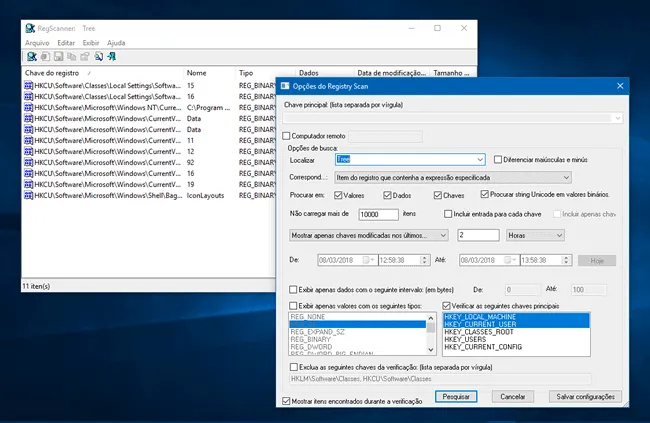Uncheck Mostrar itens encontrados durante a verificação
650x423 pixels.
[x=286, y=401]
